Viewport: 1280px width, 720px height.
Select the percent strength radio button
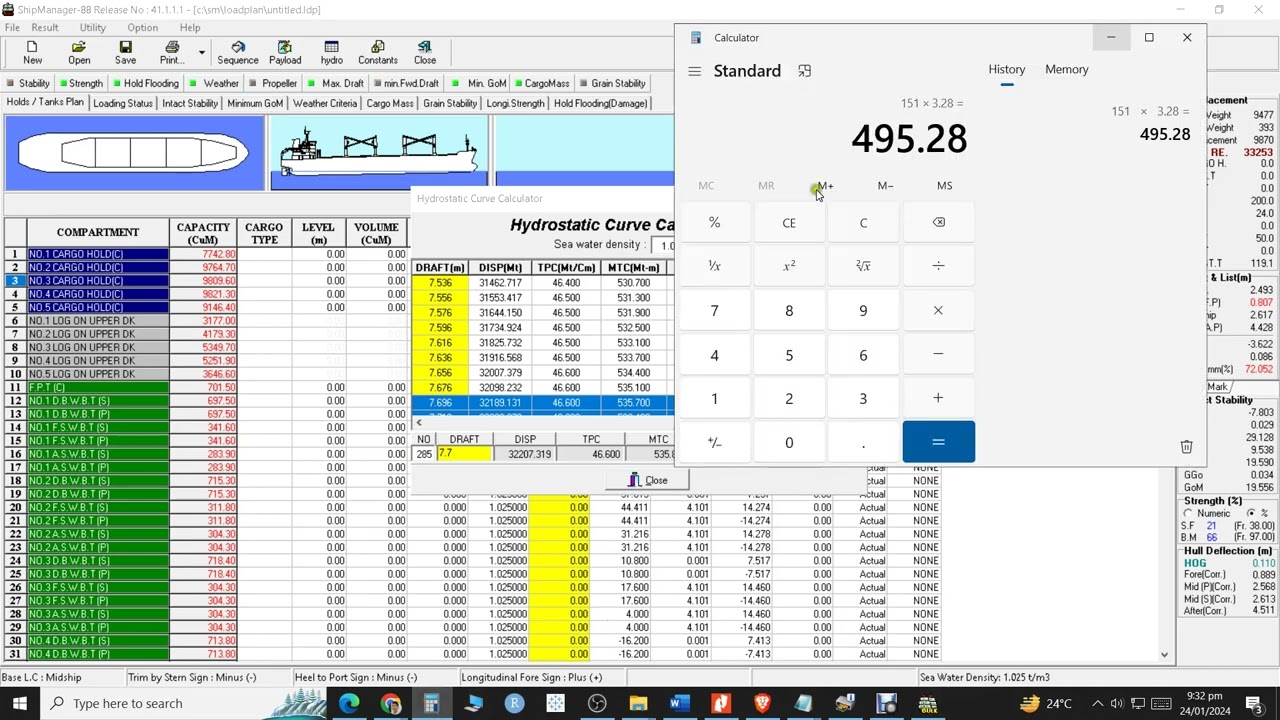click(x=1250, y=513)
